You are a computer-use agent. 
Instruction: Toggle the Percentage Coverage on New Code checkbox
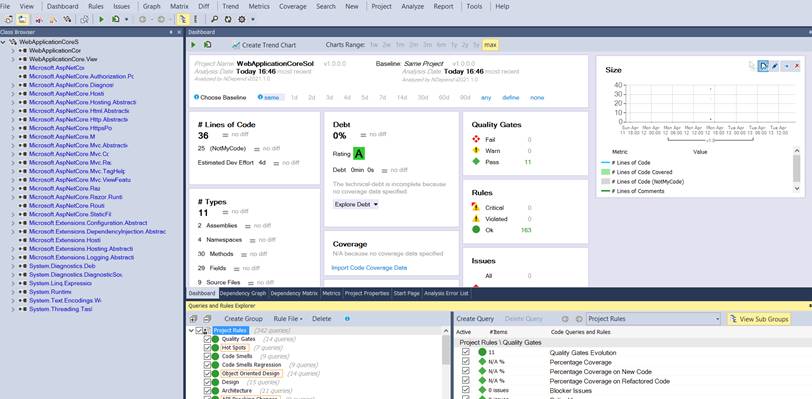466,371
